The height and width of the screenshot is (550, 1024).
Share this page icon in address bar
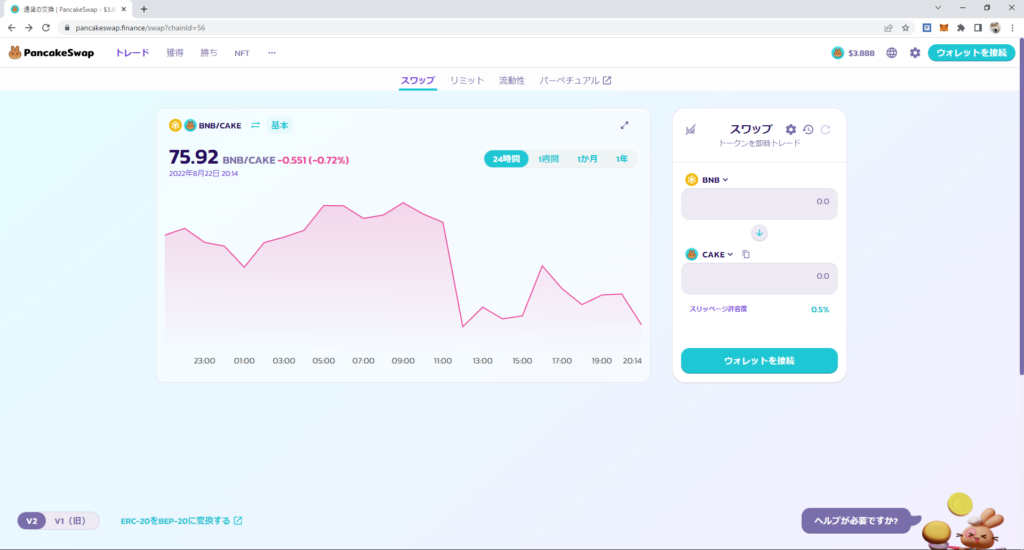(888, 27)
